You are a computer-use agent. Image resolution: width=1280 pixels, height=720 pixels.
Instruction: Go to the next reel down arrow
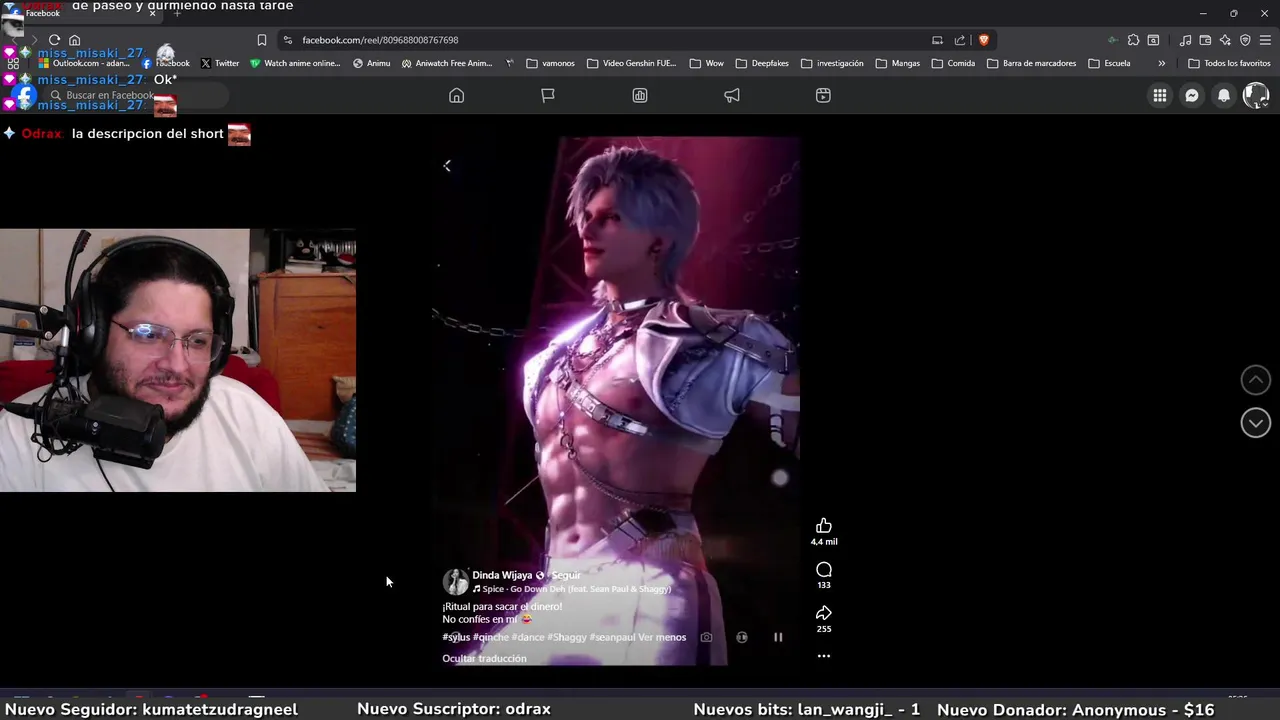pyautogui.click(x=1256, y=423)
